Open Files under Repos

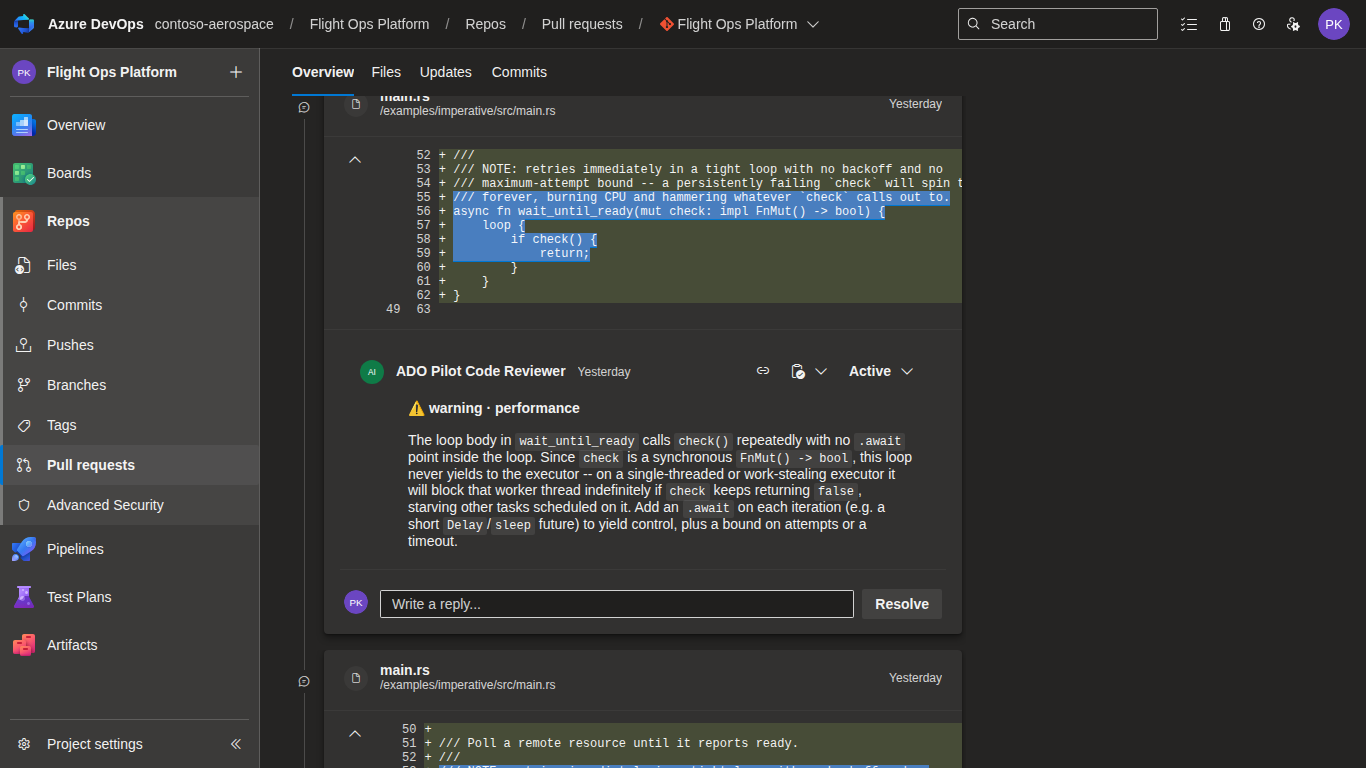tap(130, 265)
